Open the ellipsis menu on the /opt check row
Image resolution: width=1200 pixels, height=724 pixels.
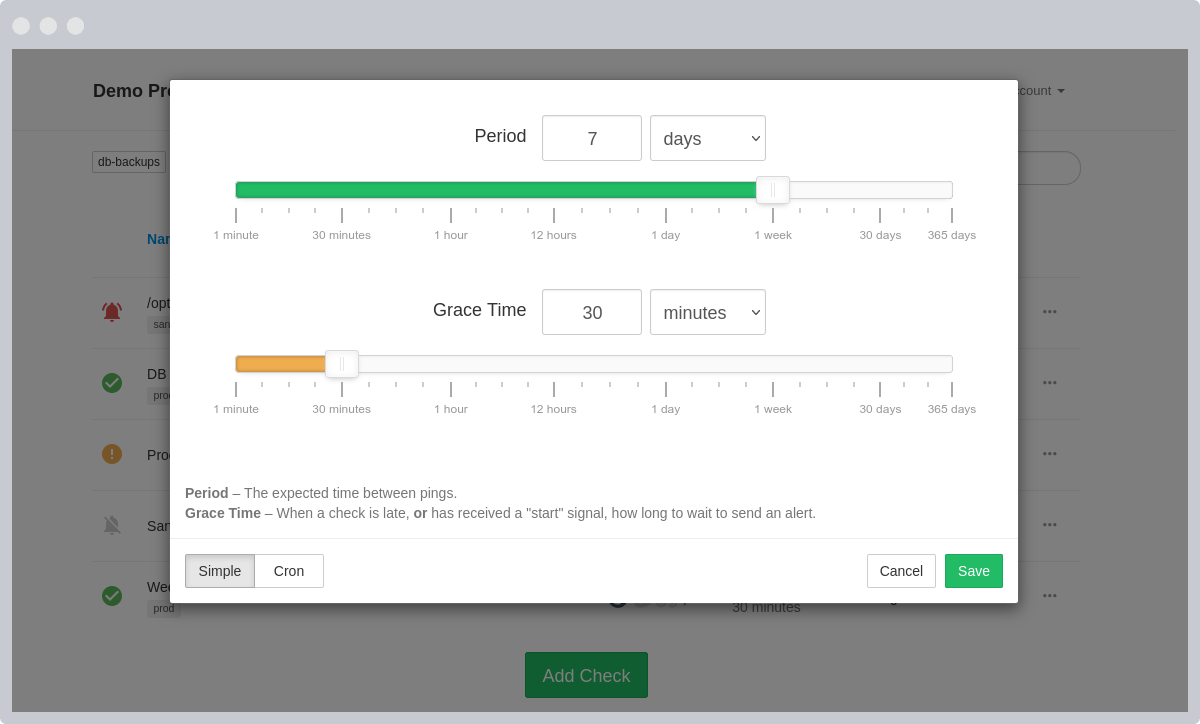coord(1049,311)
